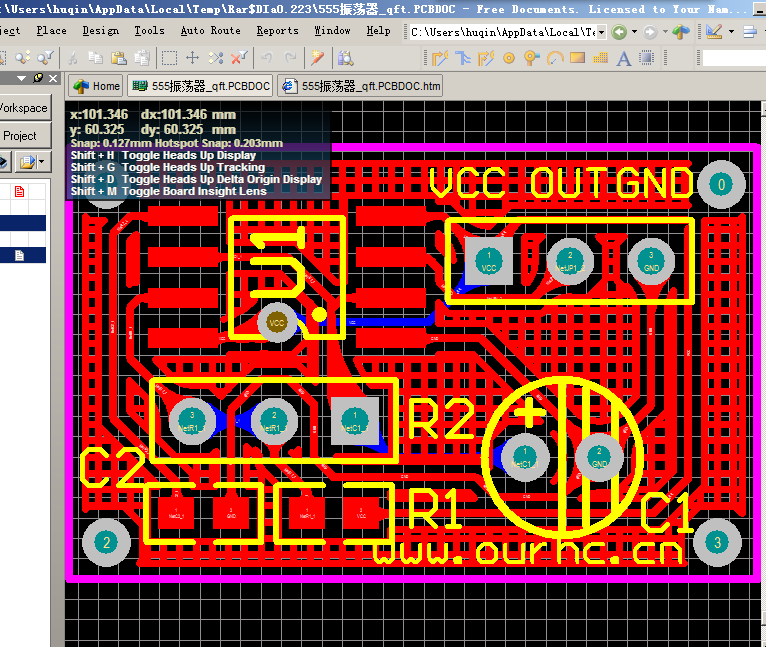
Task: Click the Cross Probe wand icon
Action: pyautogui.click(x=318, y=59)
